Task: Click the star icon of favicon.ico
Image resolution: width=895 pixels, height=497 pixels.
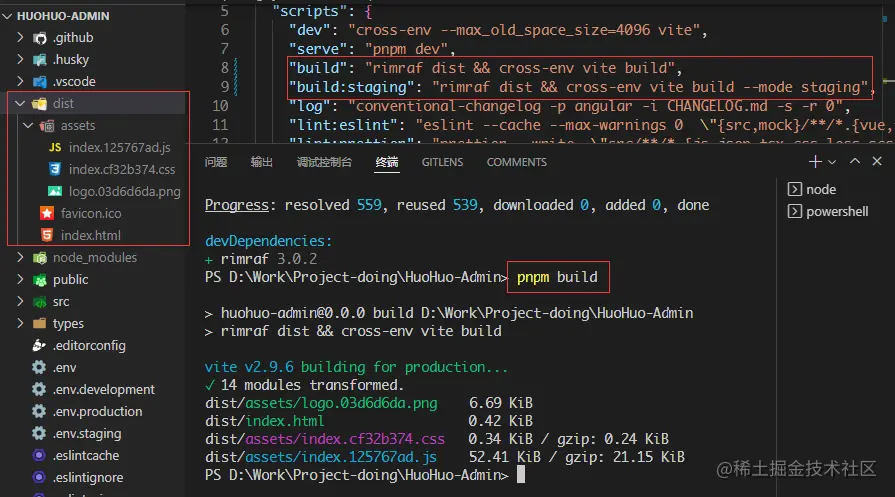Action: [47, 213]
